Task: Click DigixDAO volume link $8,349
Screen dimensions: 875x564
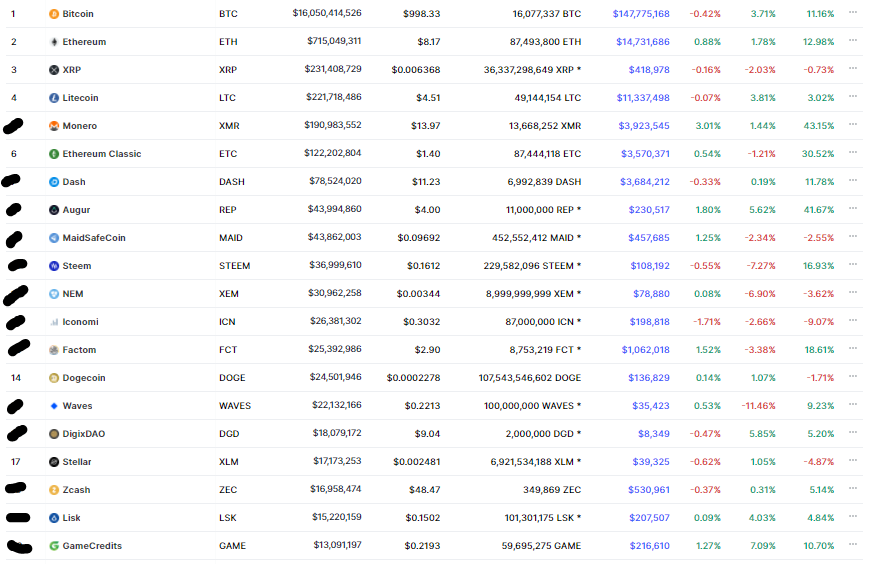Action: [x=654, y=434]
